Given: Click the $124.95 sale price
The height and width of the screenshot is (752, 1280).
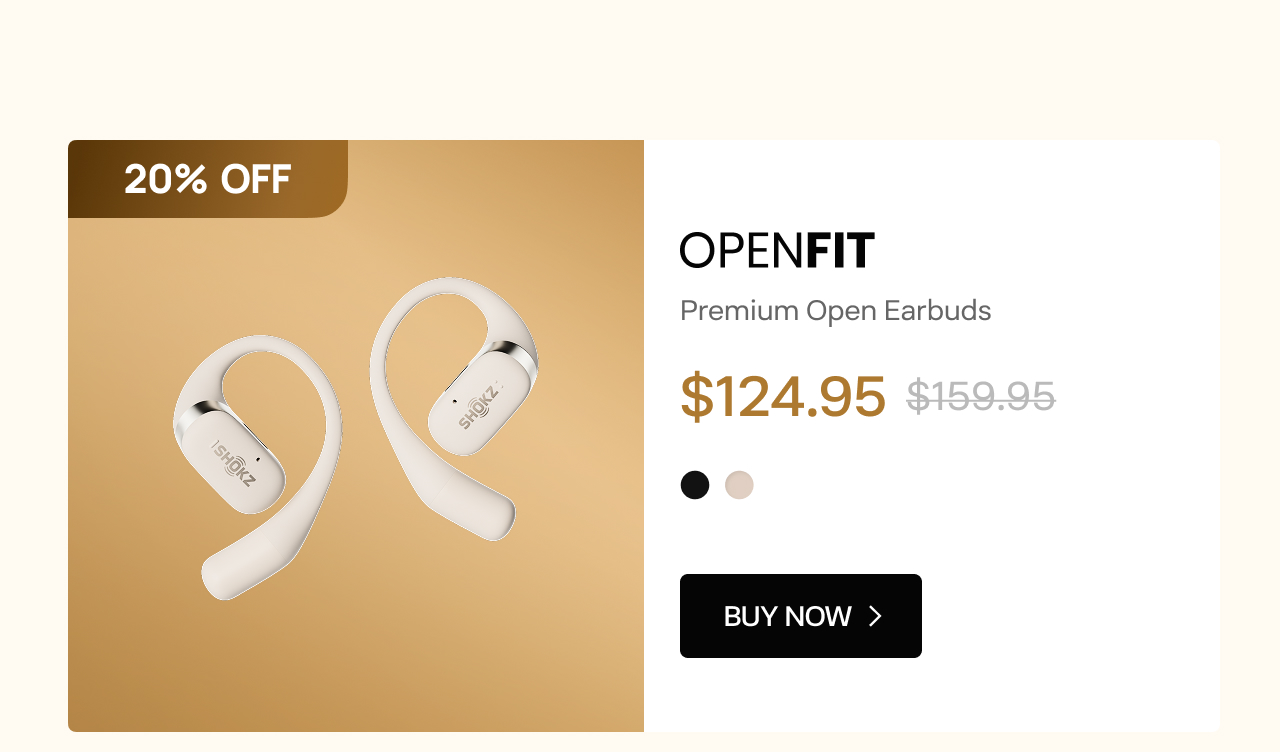Looking at the screenshot, I should pos(783,396).
